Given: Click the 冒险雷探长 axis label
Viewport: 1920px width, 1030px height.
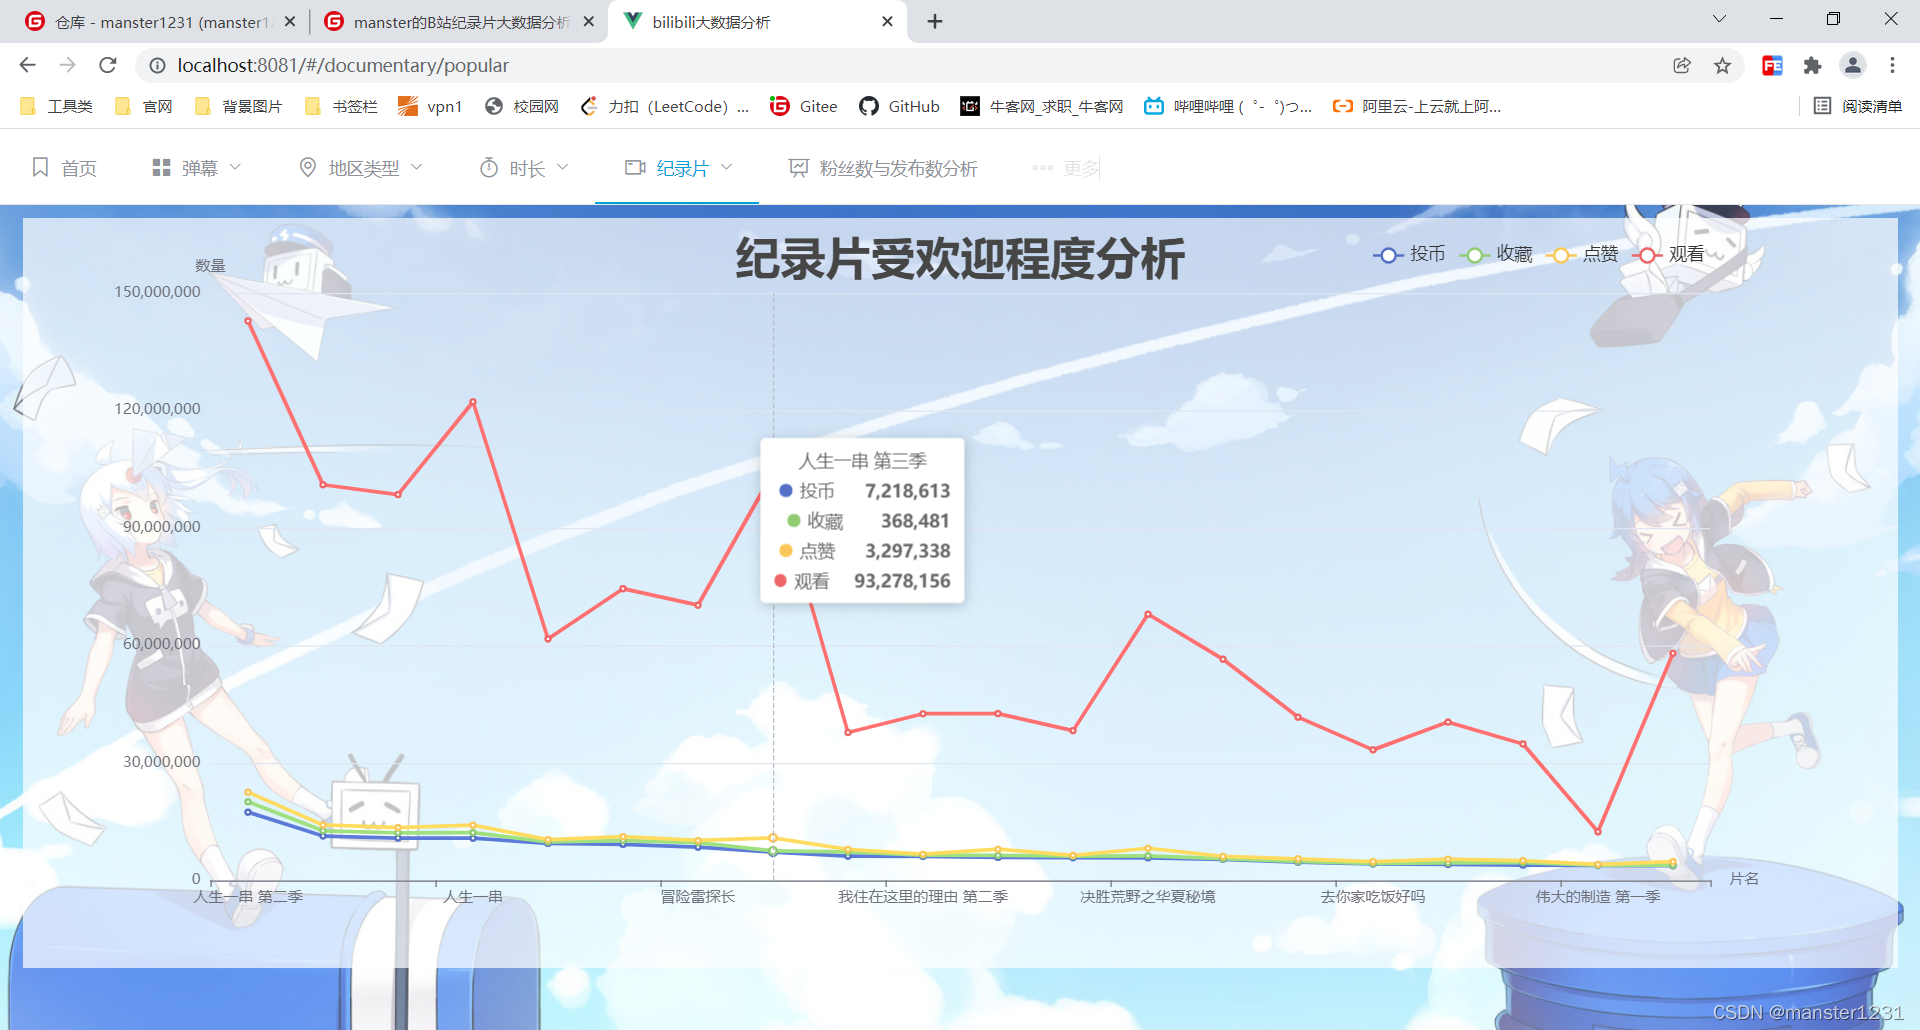Looking at the screenshot, I should 698,897.
